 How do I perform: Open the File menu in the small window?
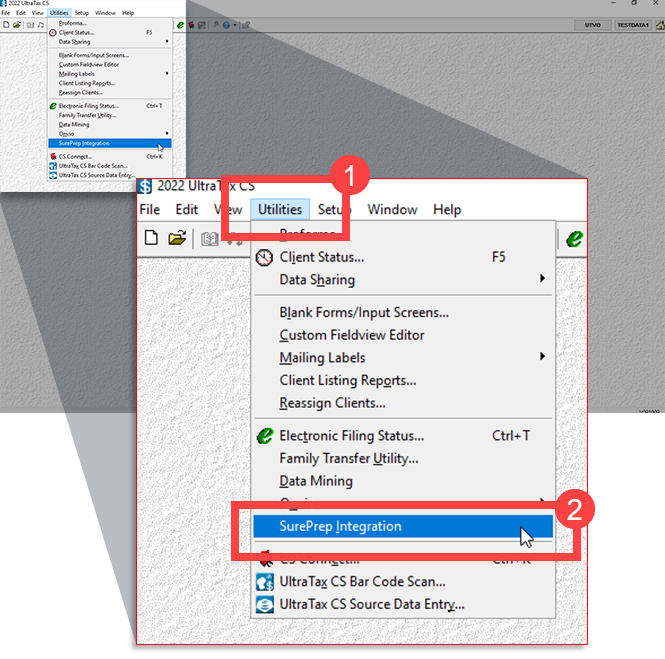[6, 13]
